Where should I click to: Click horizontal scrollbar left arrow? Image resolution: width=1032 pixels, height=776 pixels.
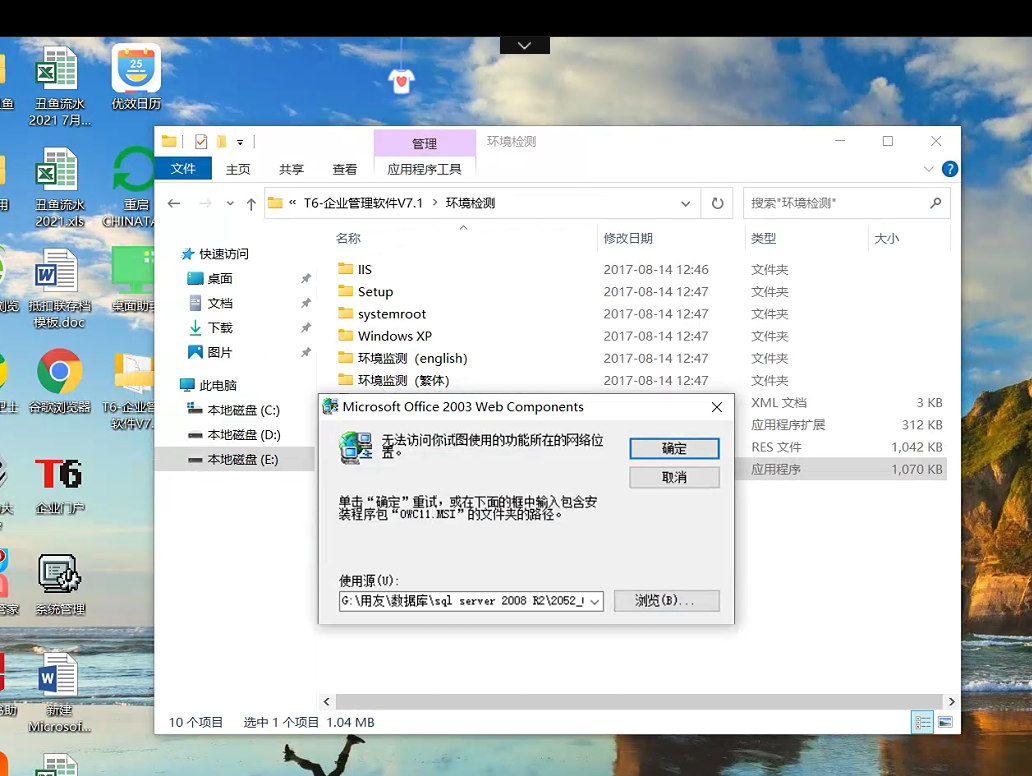coord(327,702)
